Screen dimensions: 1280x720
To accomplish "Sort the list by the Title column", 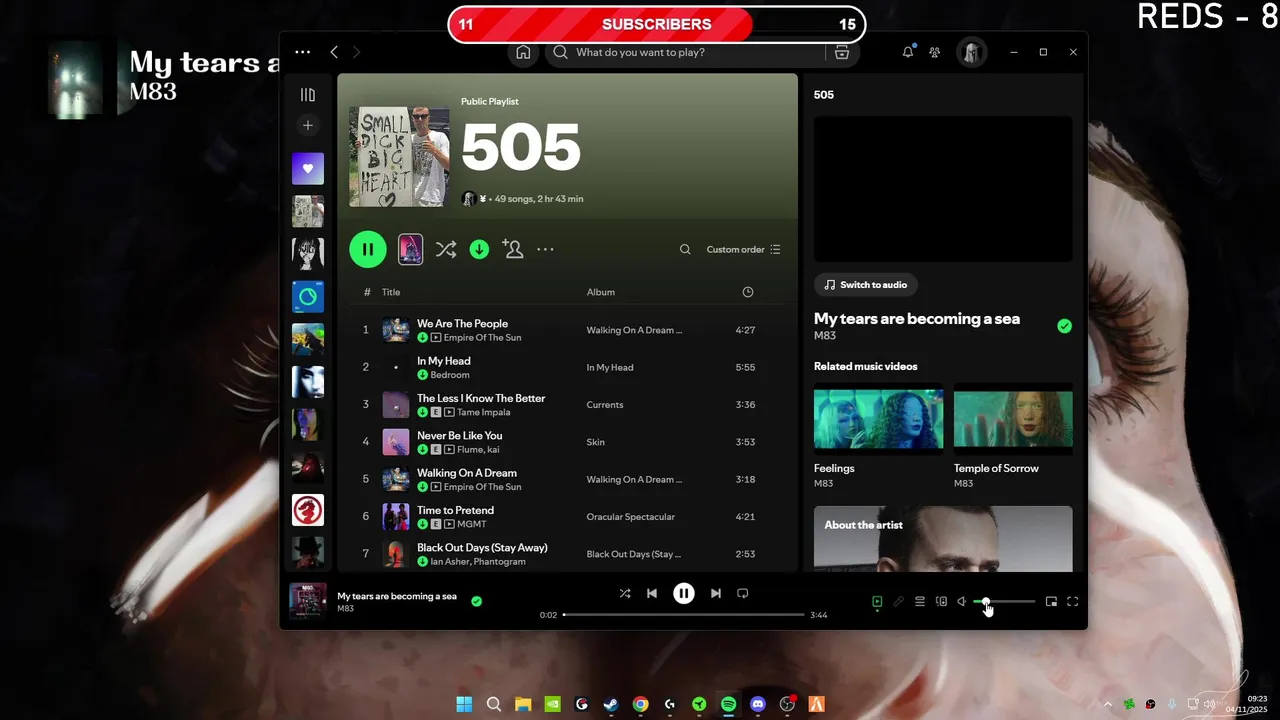I will (391, 292).
